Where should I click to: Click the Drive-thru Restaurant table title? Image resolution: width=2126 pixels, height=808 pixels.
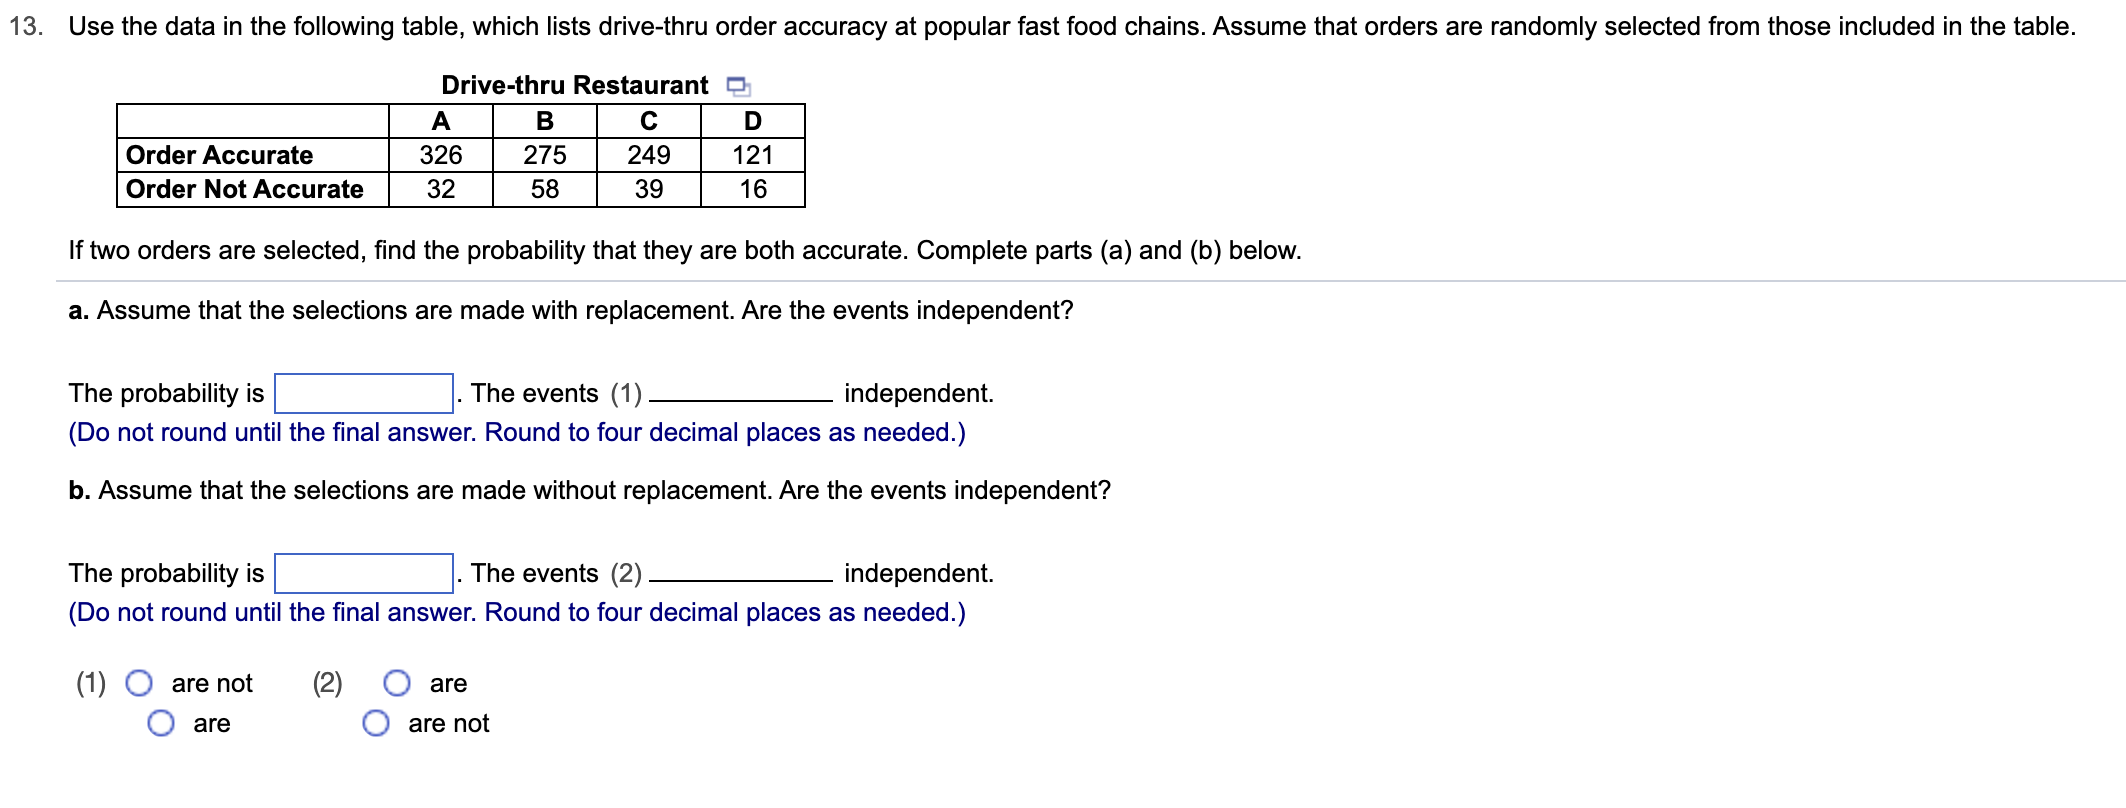click(x=573, y=86)
